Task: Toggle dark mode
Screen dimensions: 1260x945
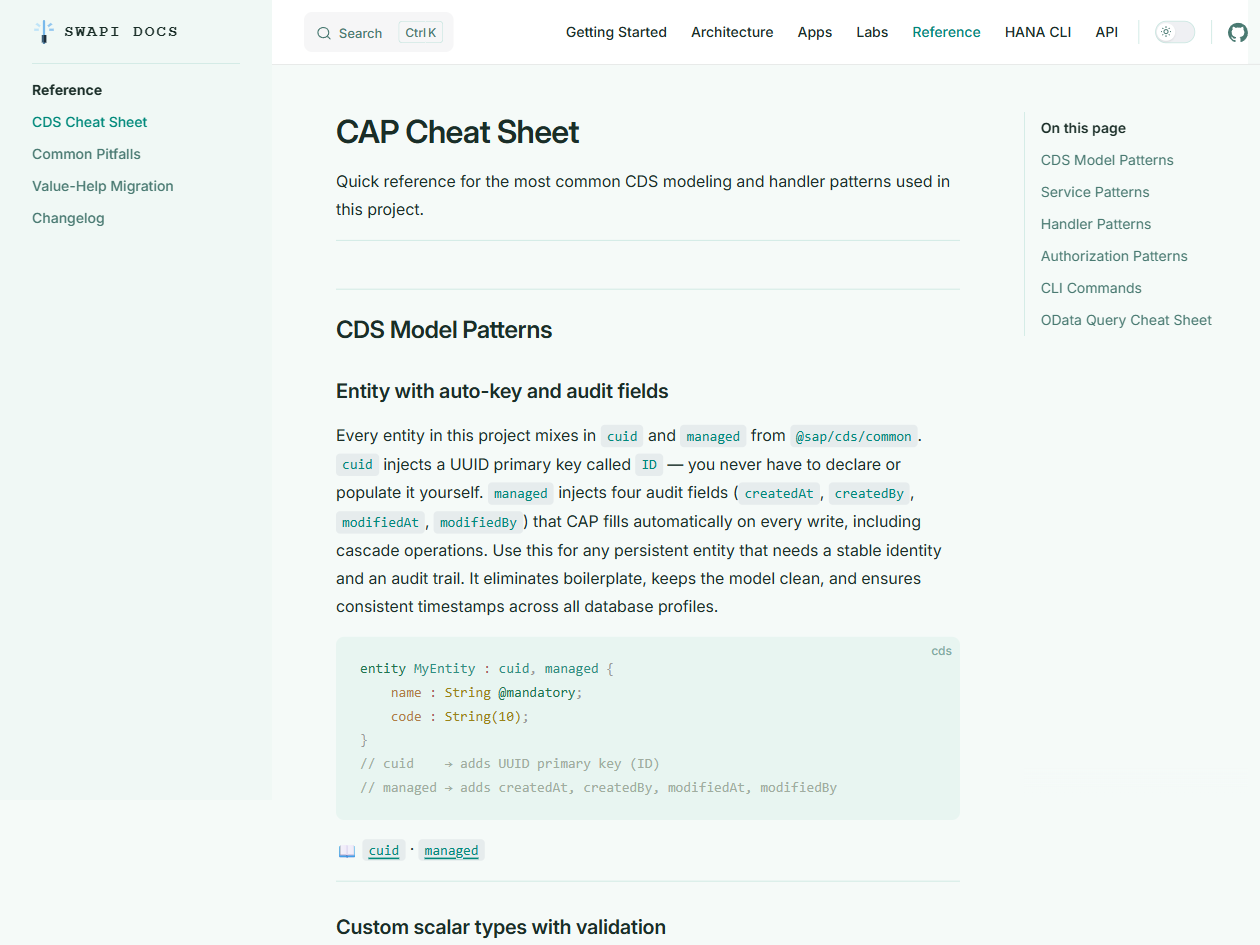Action: (1174, 31)
